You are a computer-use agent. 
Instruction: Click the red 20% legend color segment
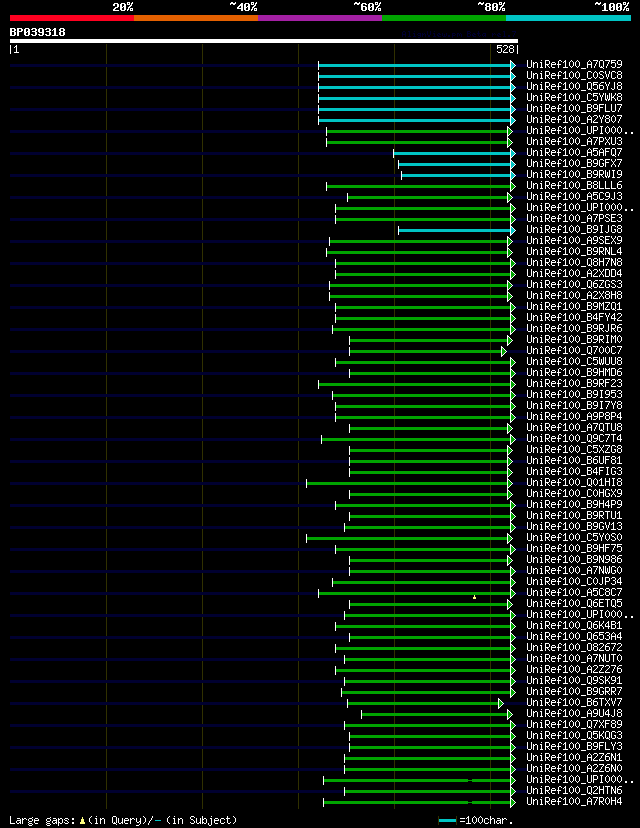[x=72, y=18]
